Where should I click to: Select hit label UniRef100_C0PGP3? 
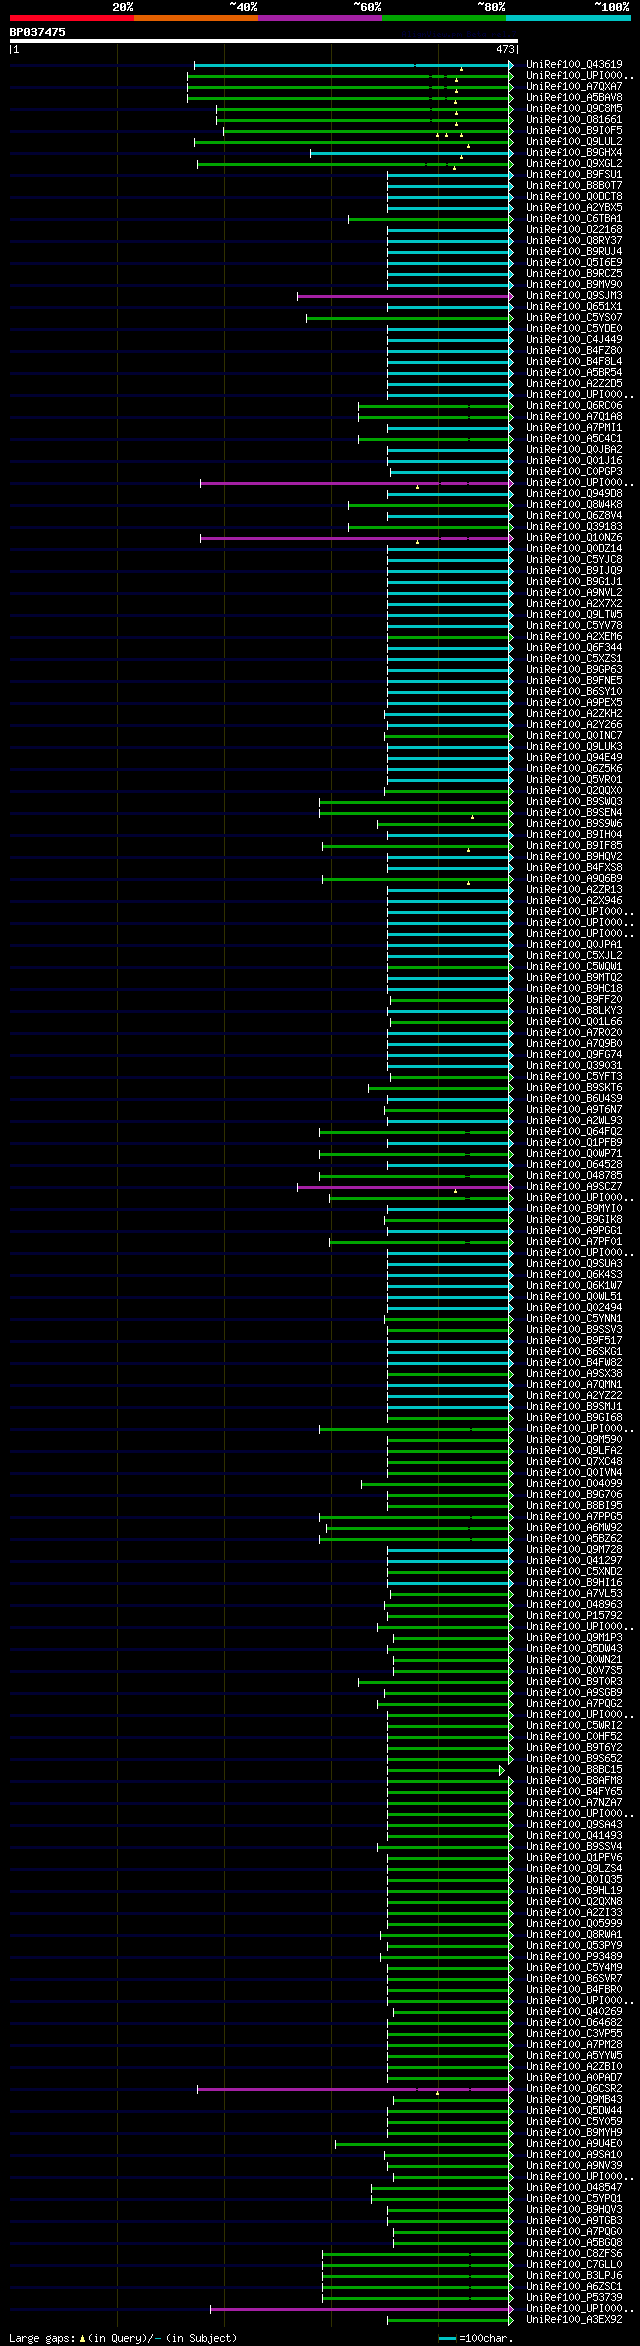574,471
